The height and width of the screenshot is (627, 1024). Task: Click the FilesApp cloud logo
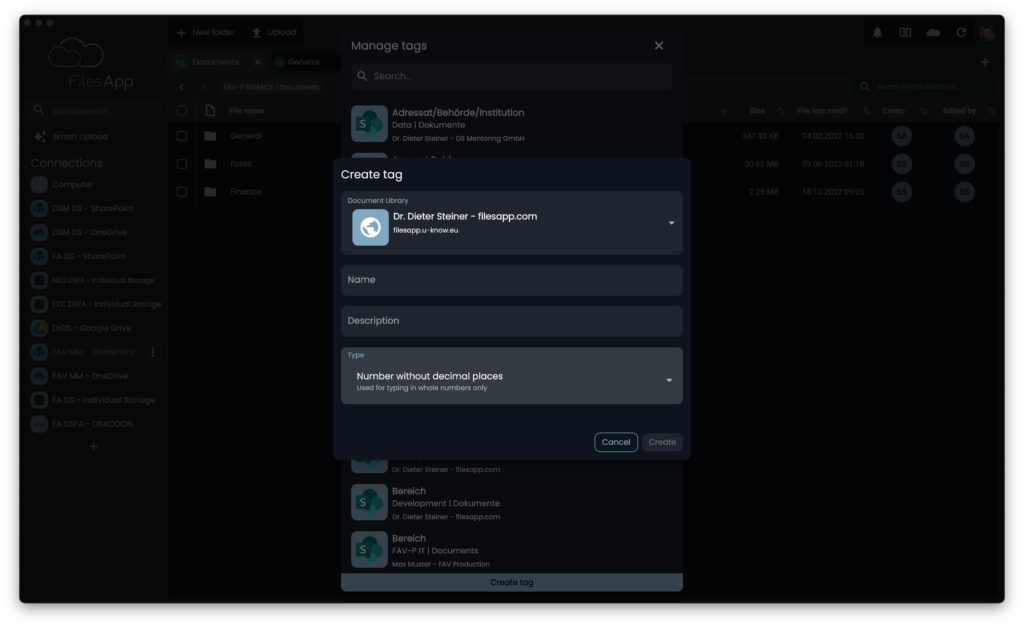tap(76, 54)
